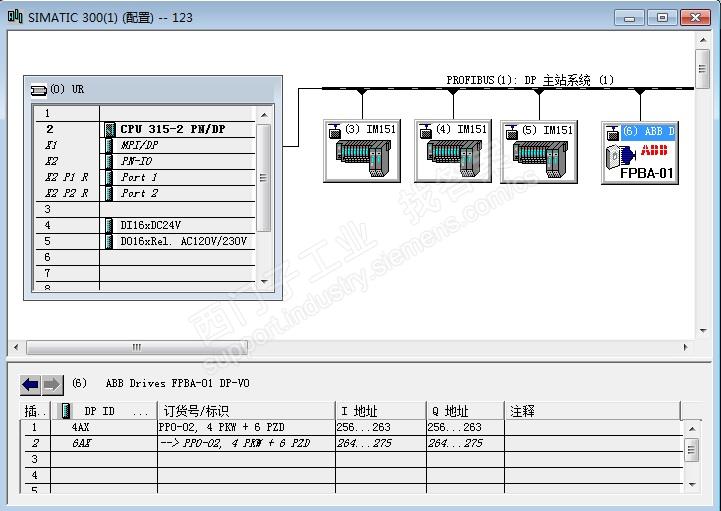Click the small DP slave symbol of station (4)
The width and height of the screenshot is (721, 511).
click(x=425, y=132)
